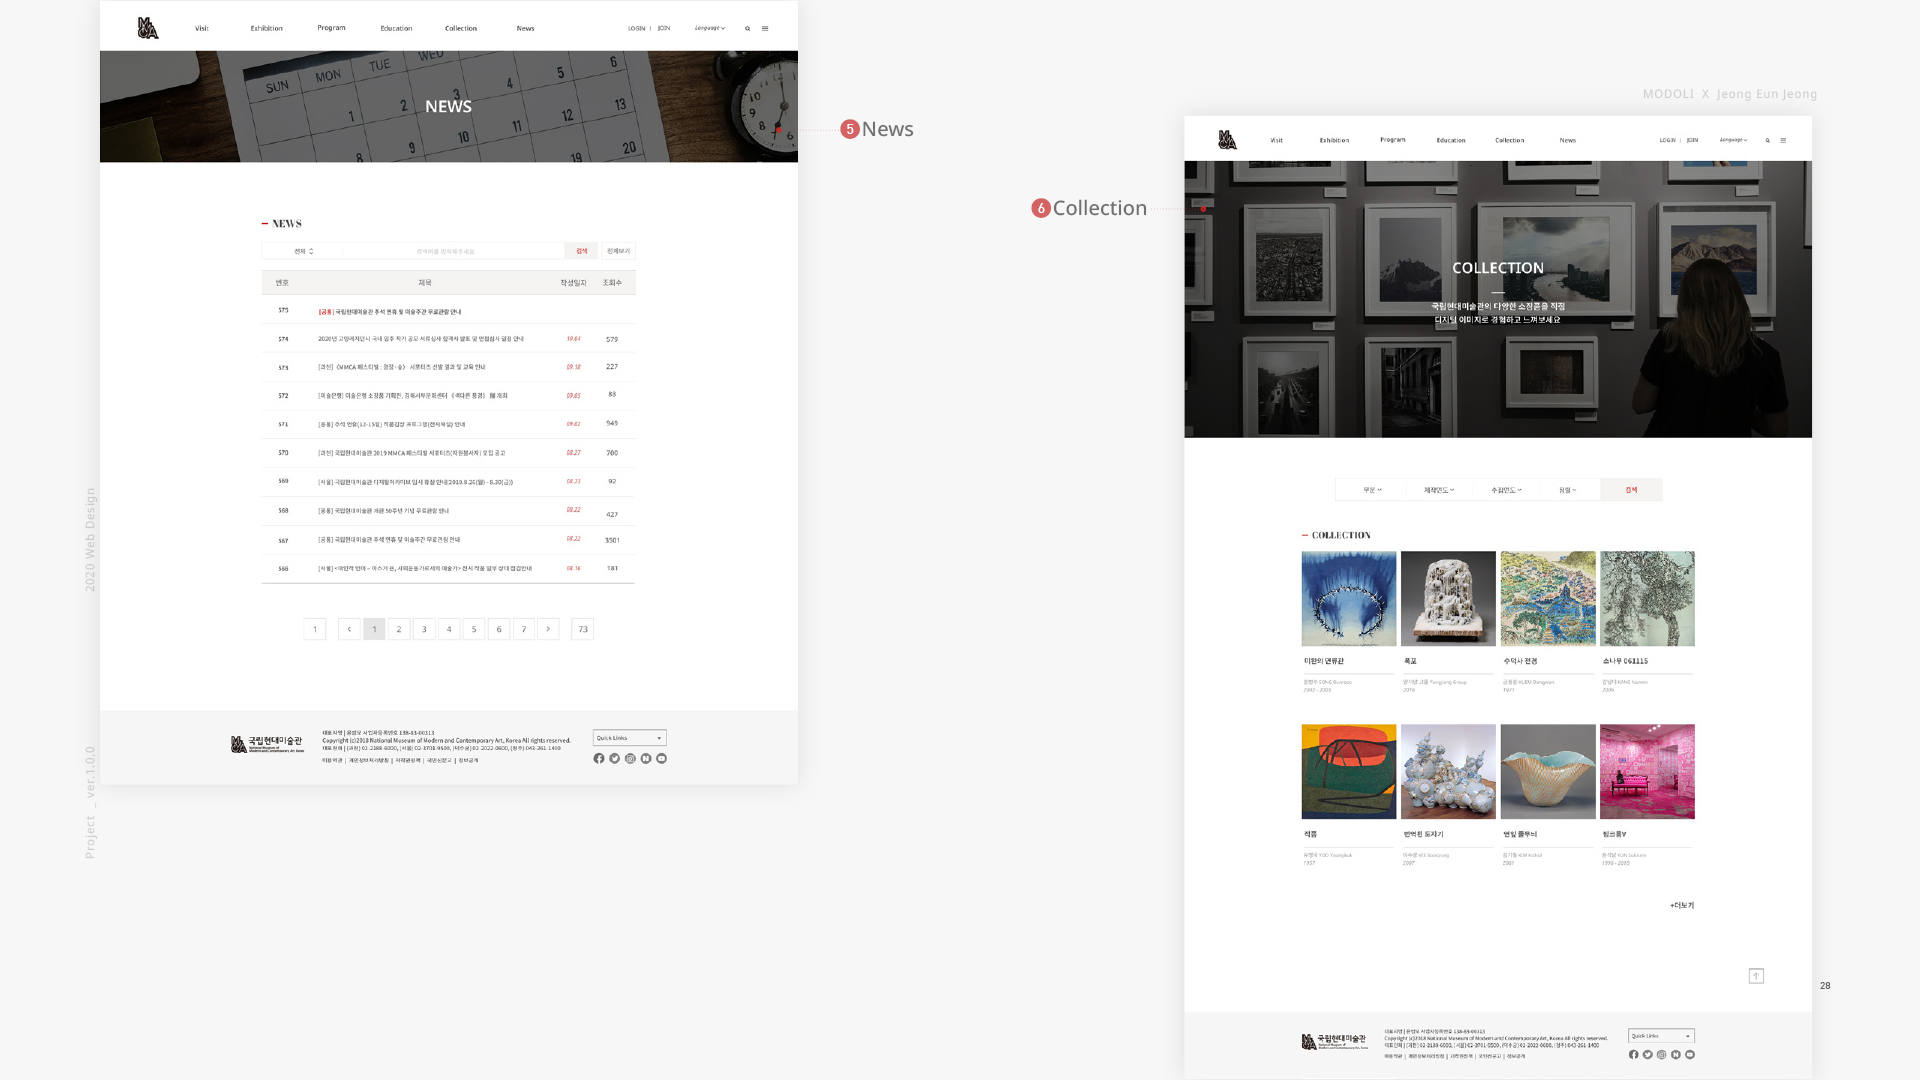Open the hamburger menu in the News page header
Screen dimensions: 1920x1080
pyautogui.click(x=765, y=29)
